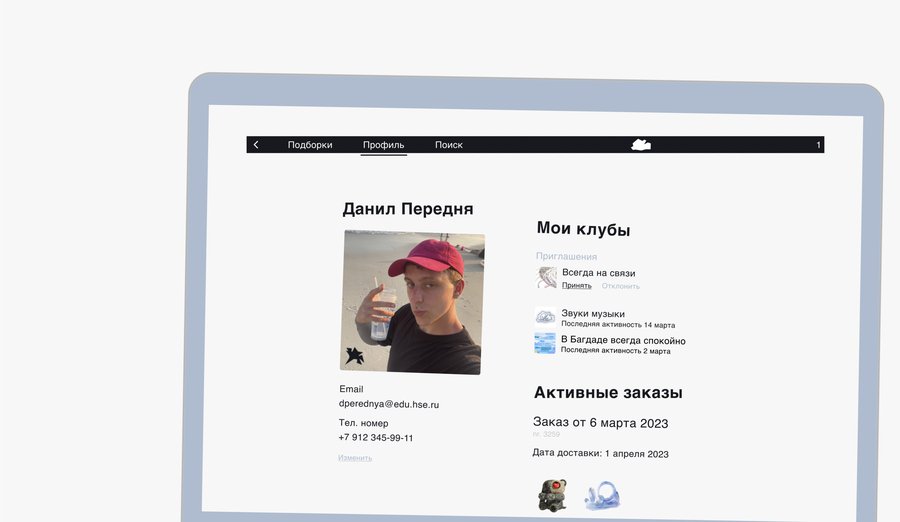The height and width of the screenshot is (522, 900).
Task: Click the Изменить link
Action: click(355, 458)
